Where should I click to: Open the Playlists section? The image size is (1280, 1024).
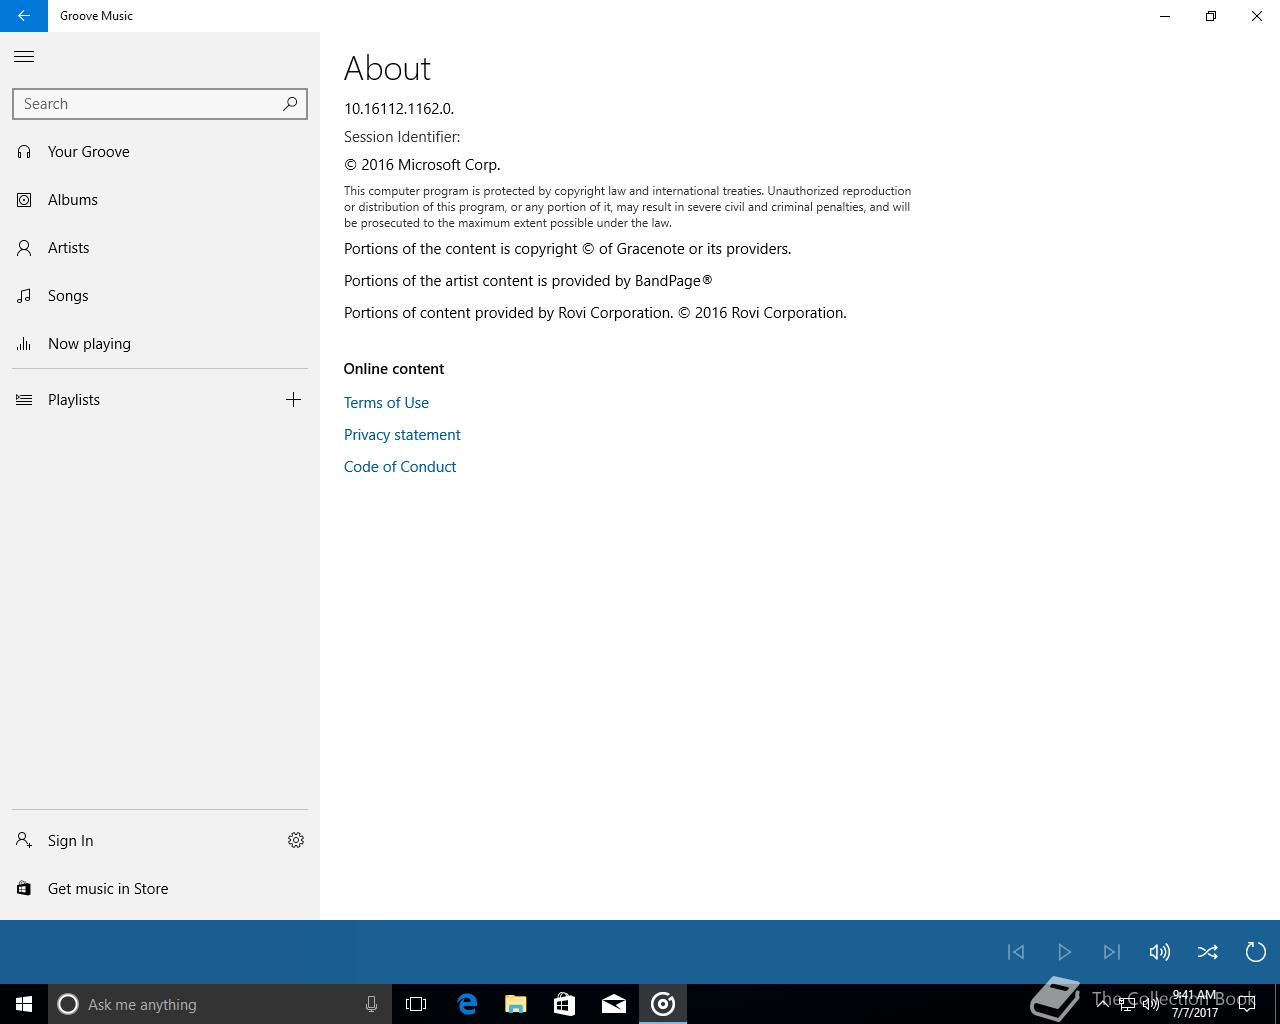(x=136, y=400)
